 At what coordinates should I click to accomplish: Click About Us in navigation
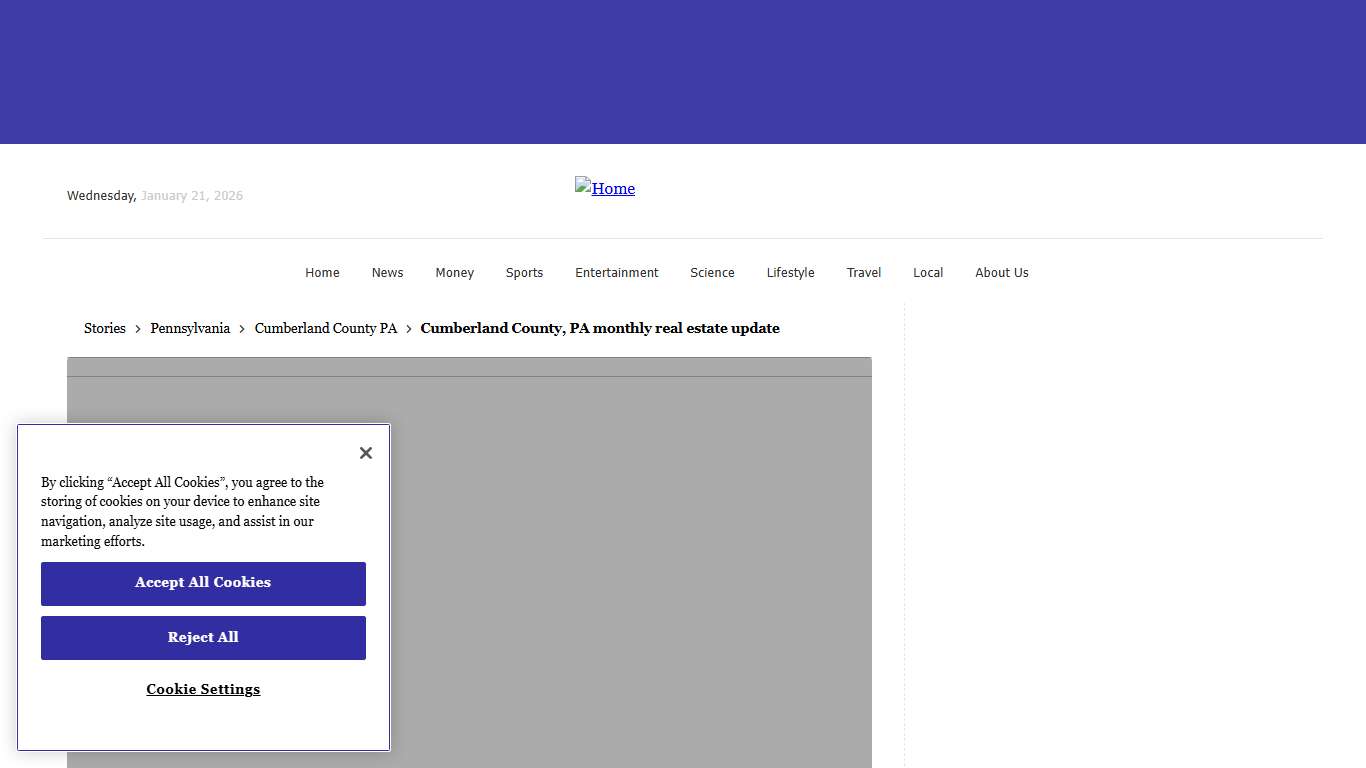coord(1001,273)
